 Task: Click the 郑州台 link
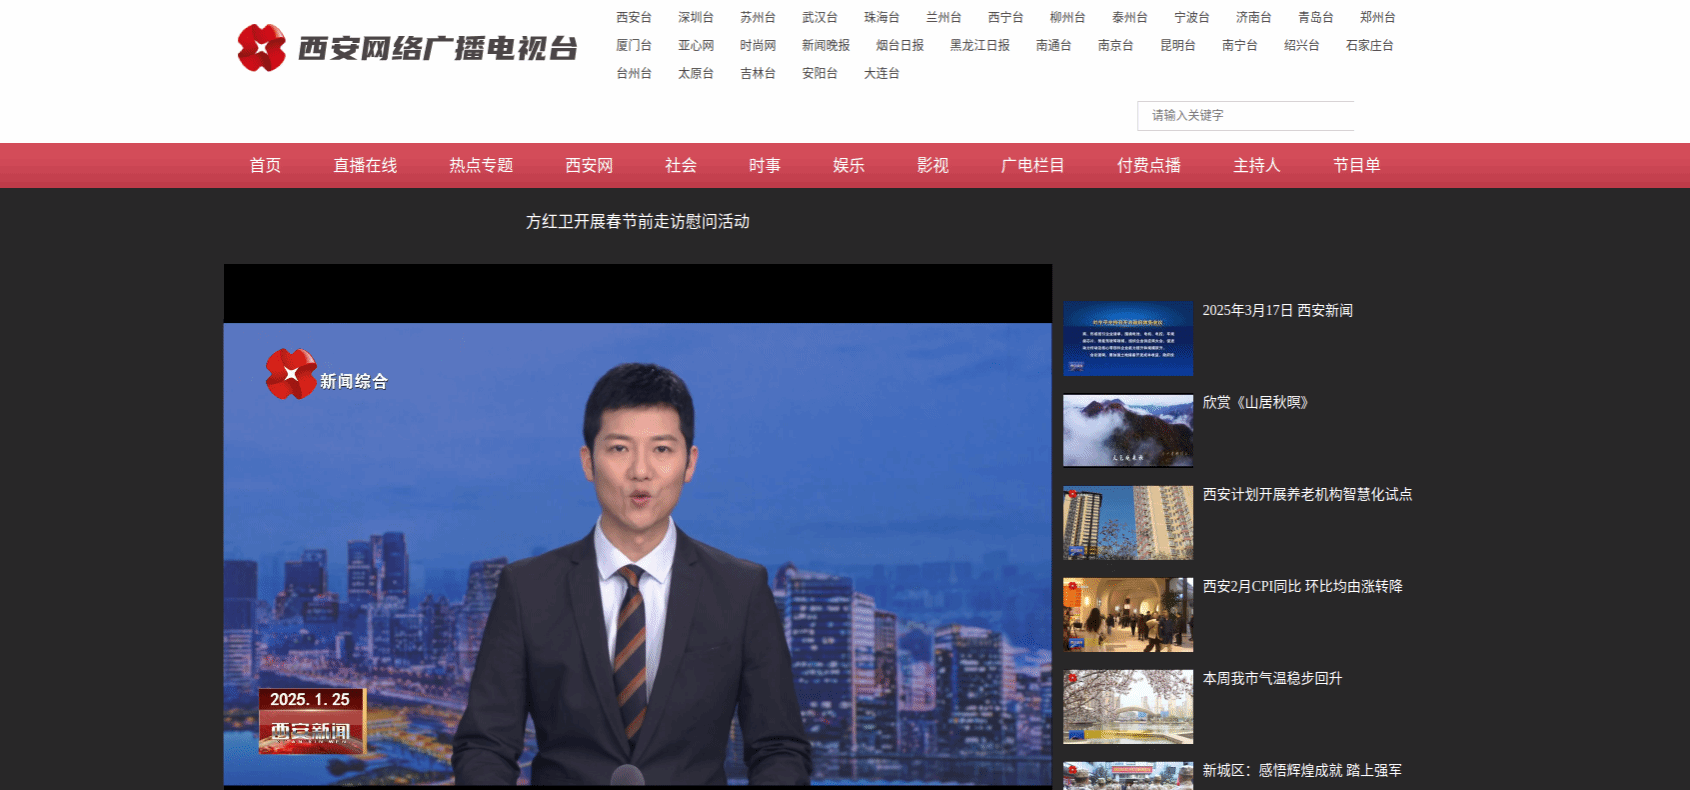point(1378,18)
